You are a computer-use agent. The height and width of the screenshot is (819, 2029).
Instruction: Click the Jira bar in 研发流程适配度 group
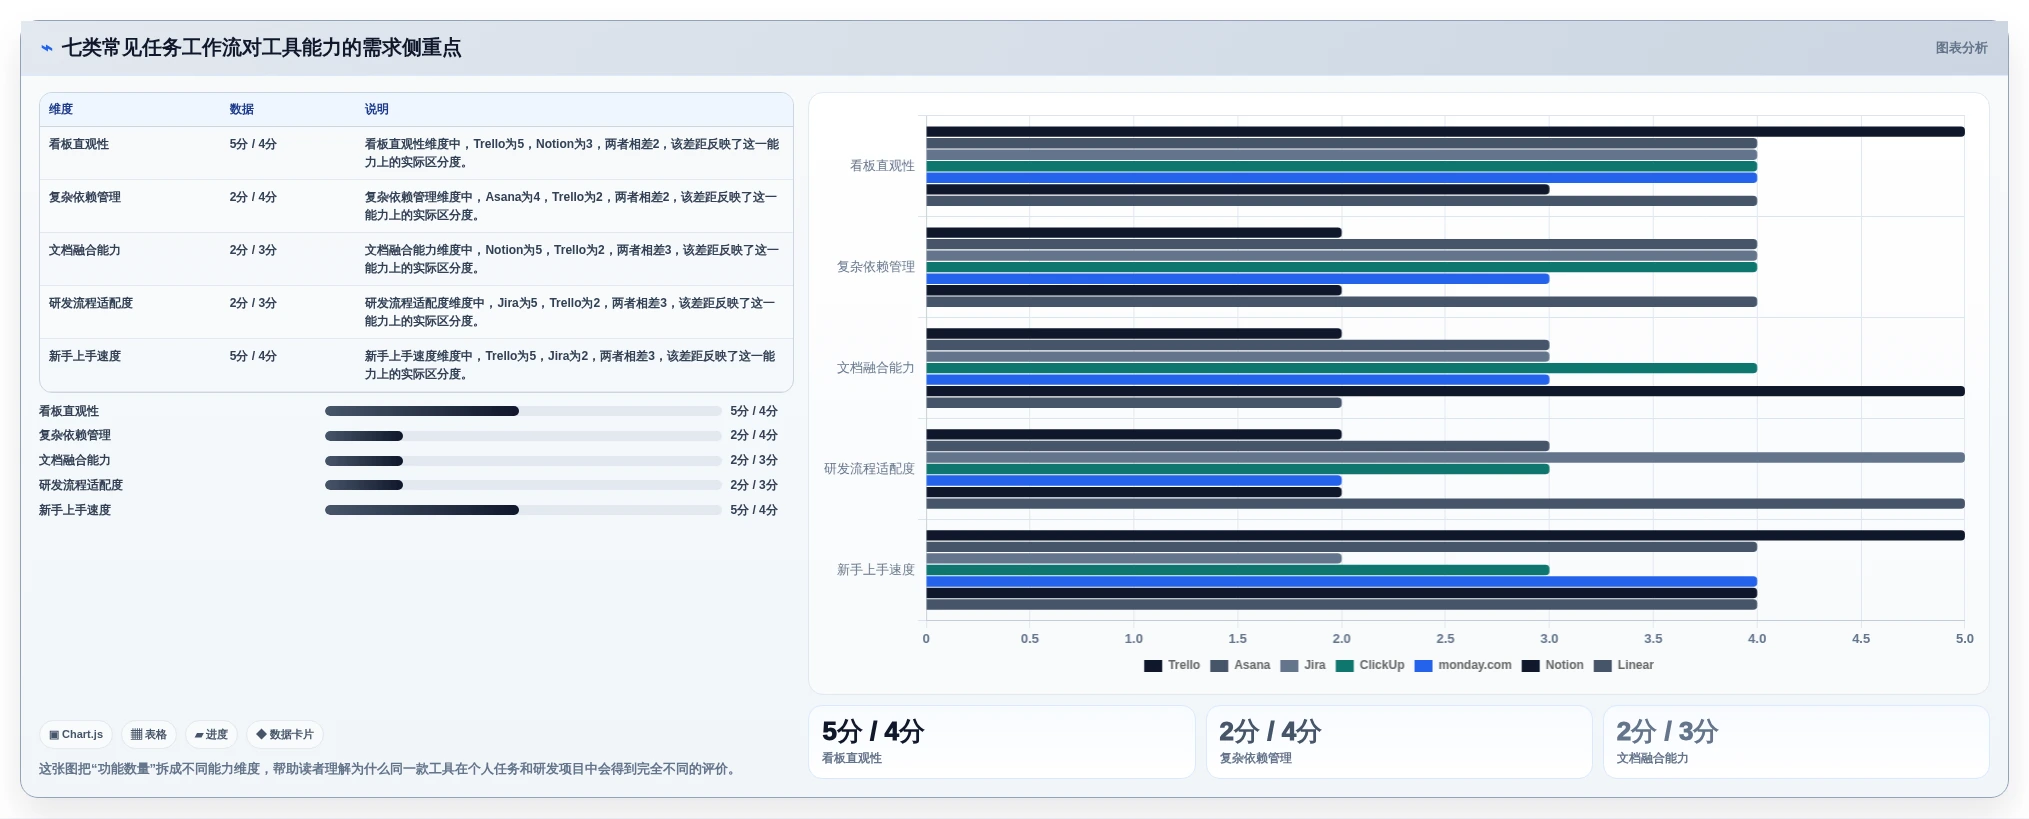point(1445,457)
